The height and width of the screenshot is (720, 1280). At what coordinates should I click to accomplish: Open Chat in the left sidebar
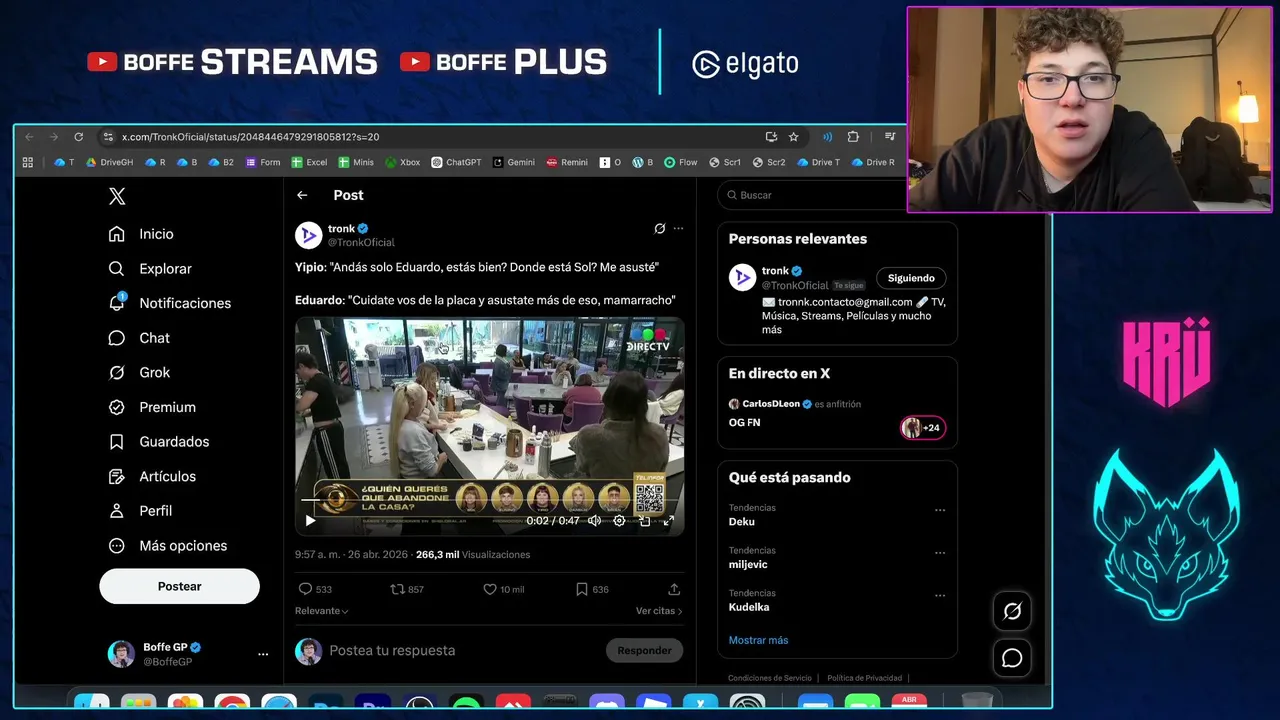pos(139,338)
